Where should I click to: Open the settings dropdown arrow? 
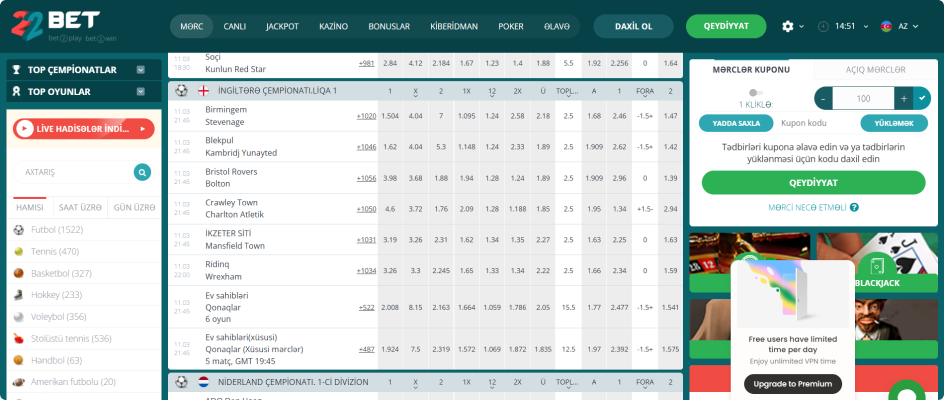point(801,27)
